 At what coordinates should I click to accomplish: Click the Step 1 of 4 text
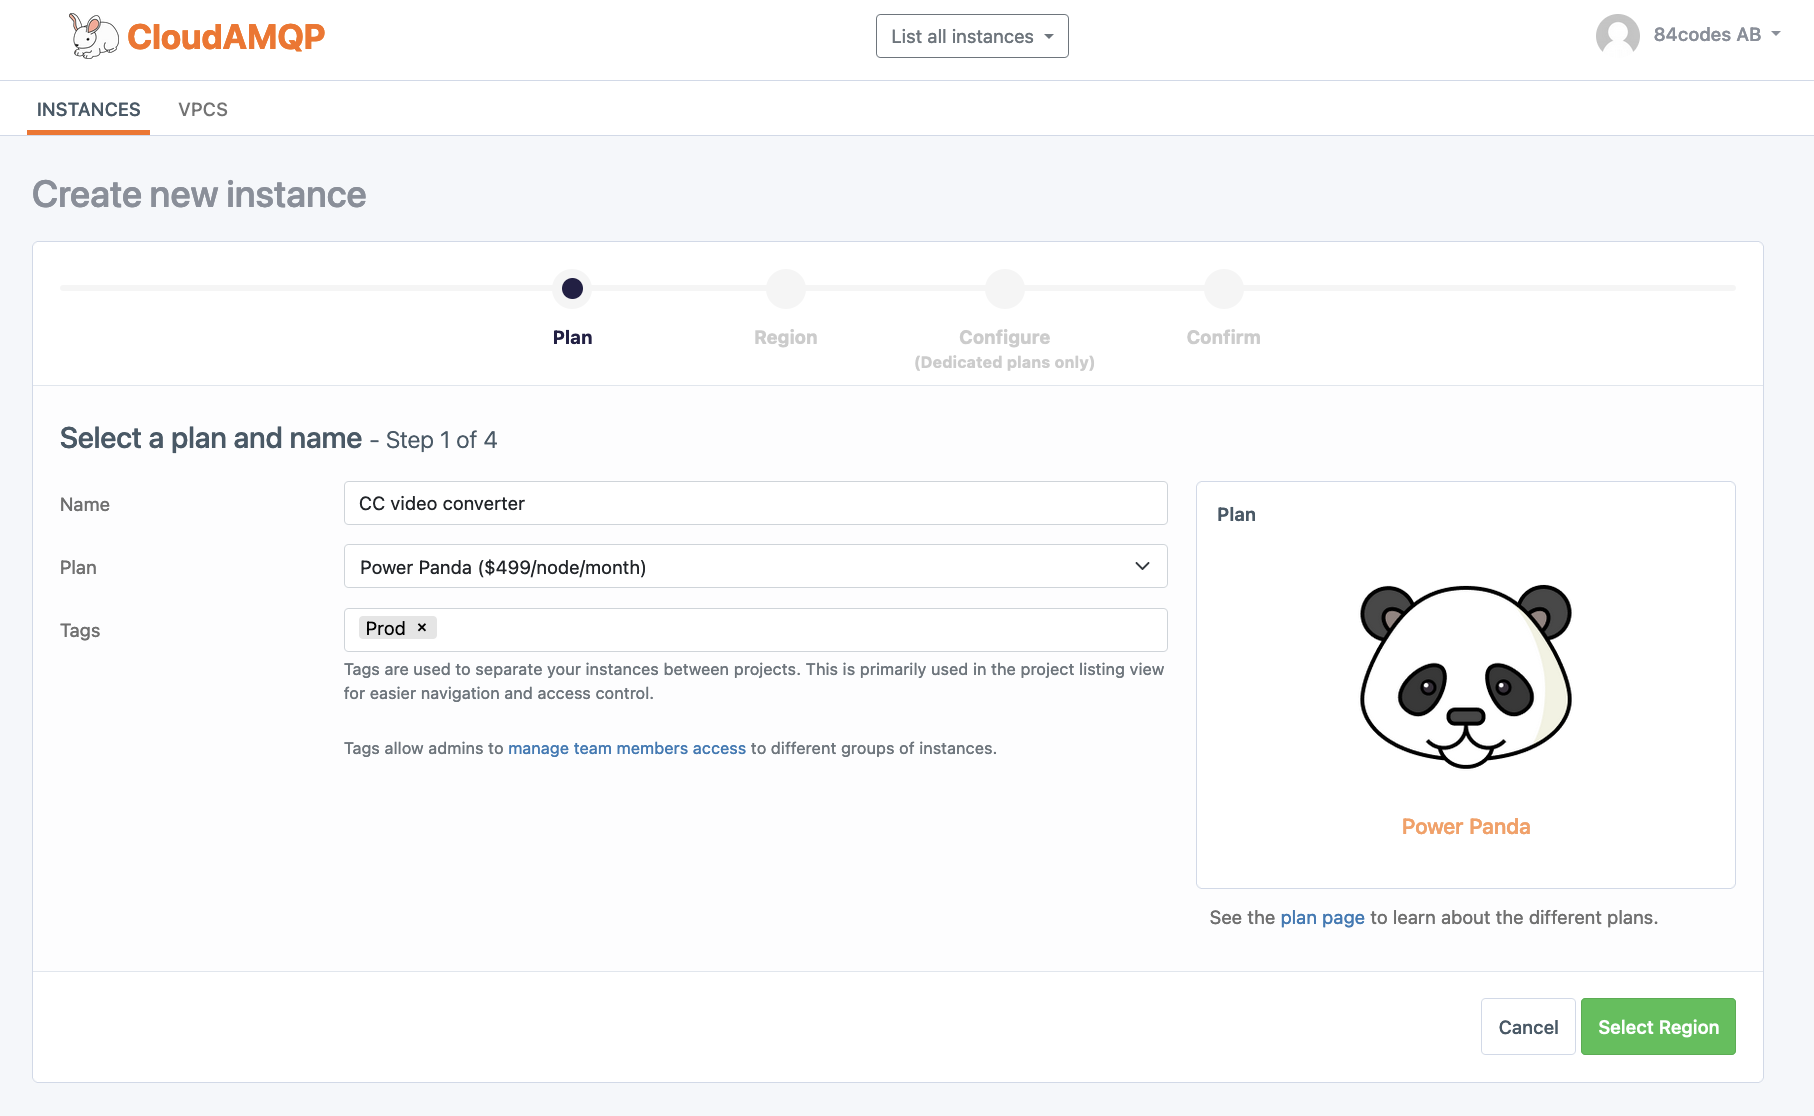click(x=441, y=440)
